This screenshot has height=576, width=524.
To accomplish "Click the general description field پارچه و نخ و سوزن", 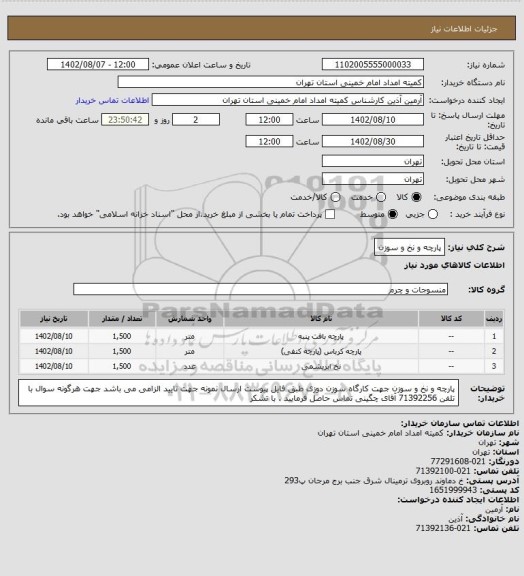I will point(409,248).
